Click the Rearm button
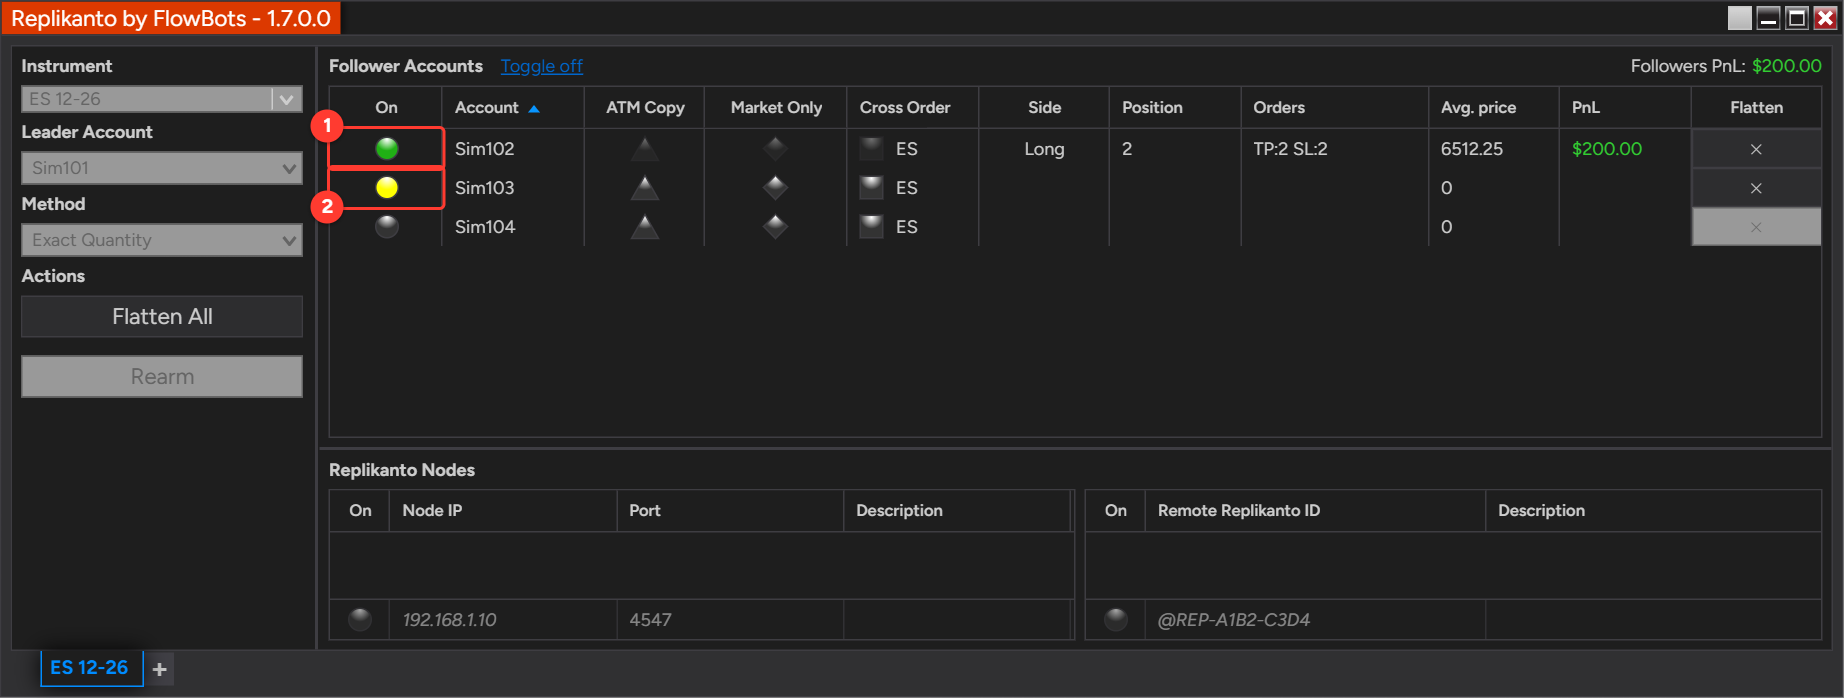Screen dimensions: 1844x698 [x=162, y=377]
